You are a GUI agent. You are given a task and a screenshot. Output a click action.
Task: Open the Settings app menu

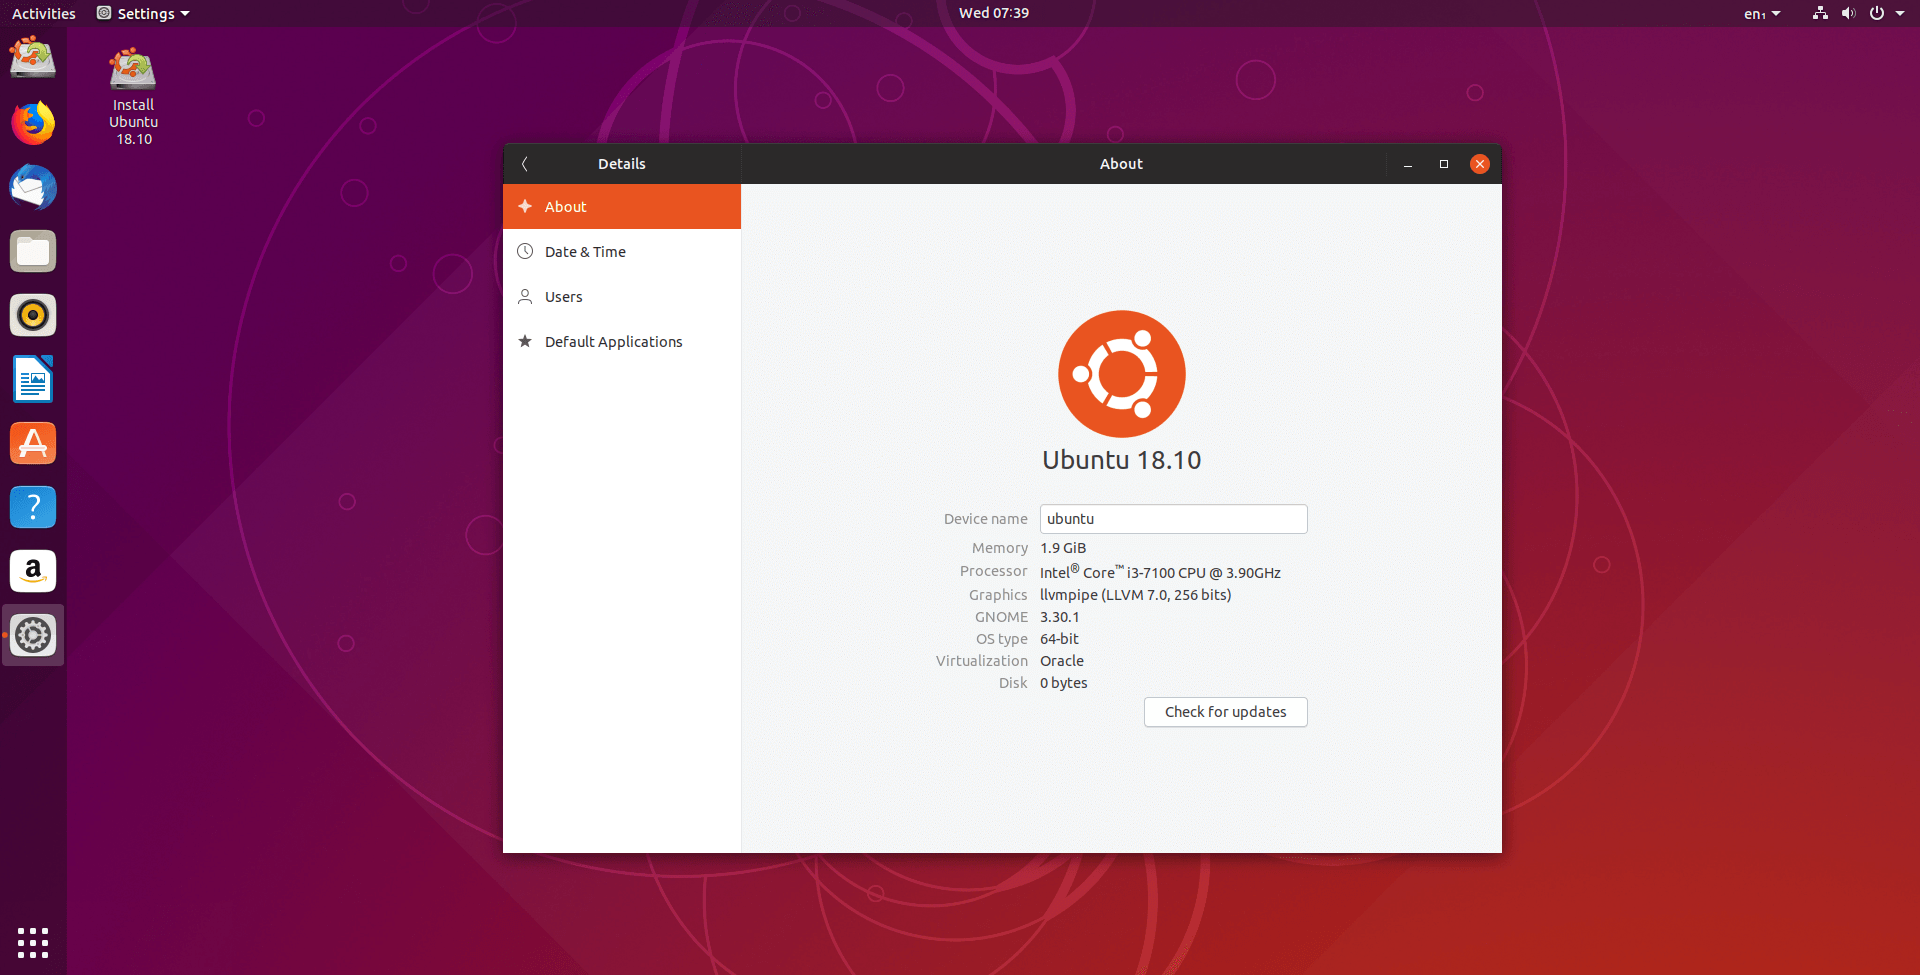(x=143, y=13)
